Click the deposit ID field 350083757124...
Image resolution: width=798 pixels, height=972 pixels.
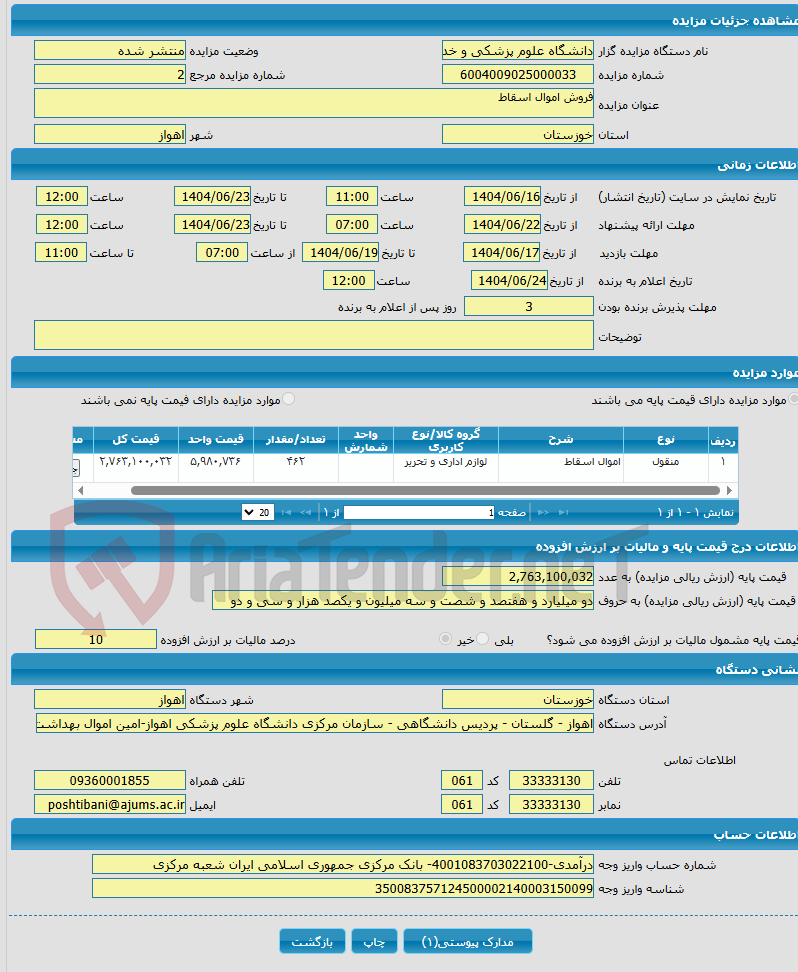click(x=343, y=888)
